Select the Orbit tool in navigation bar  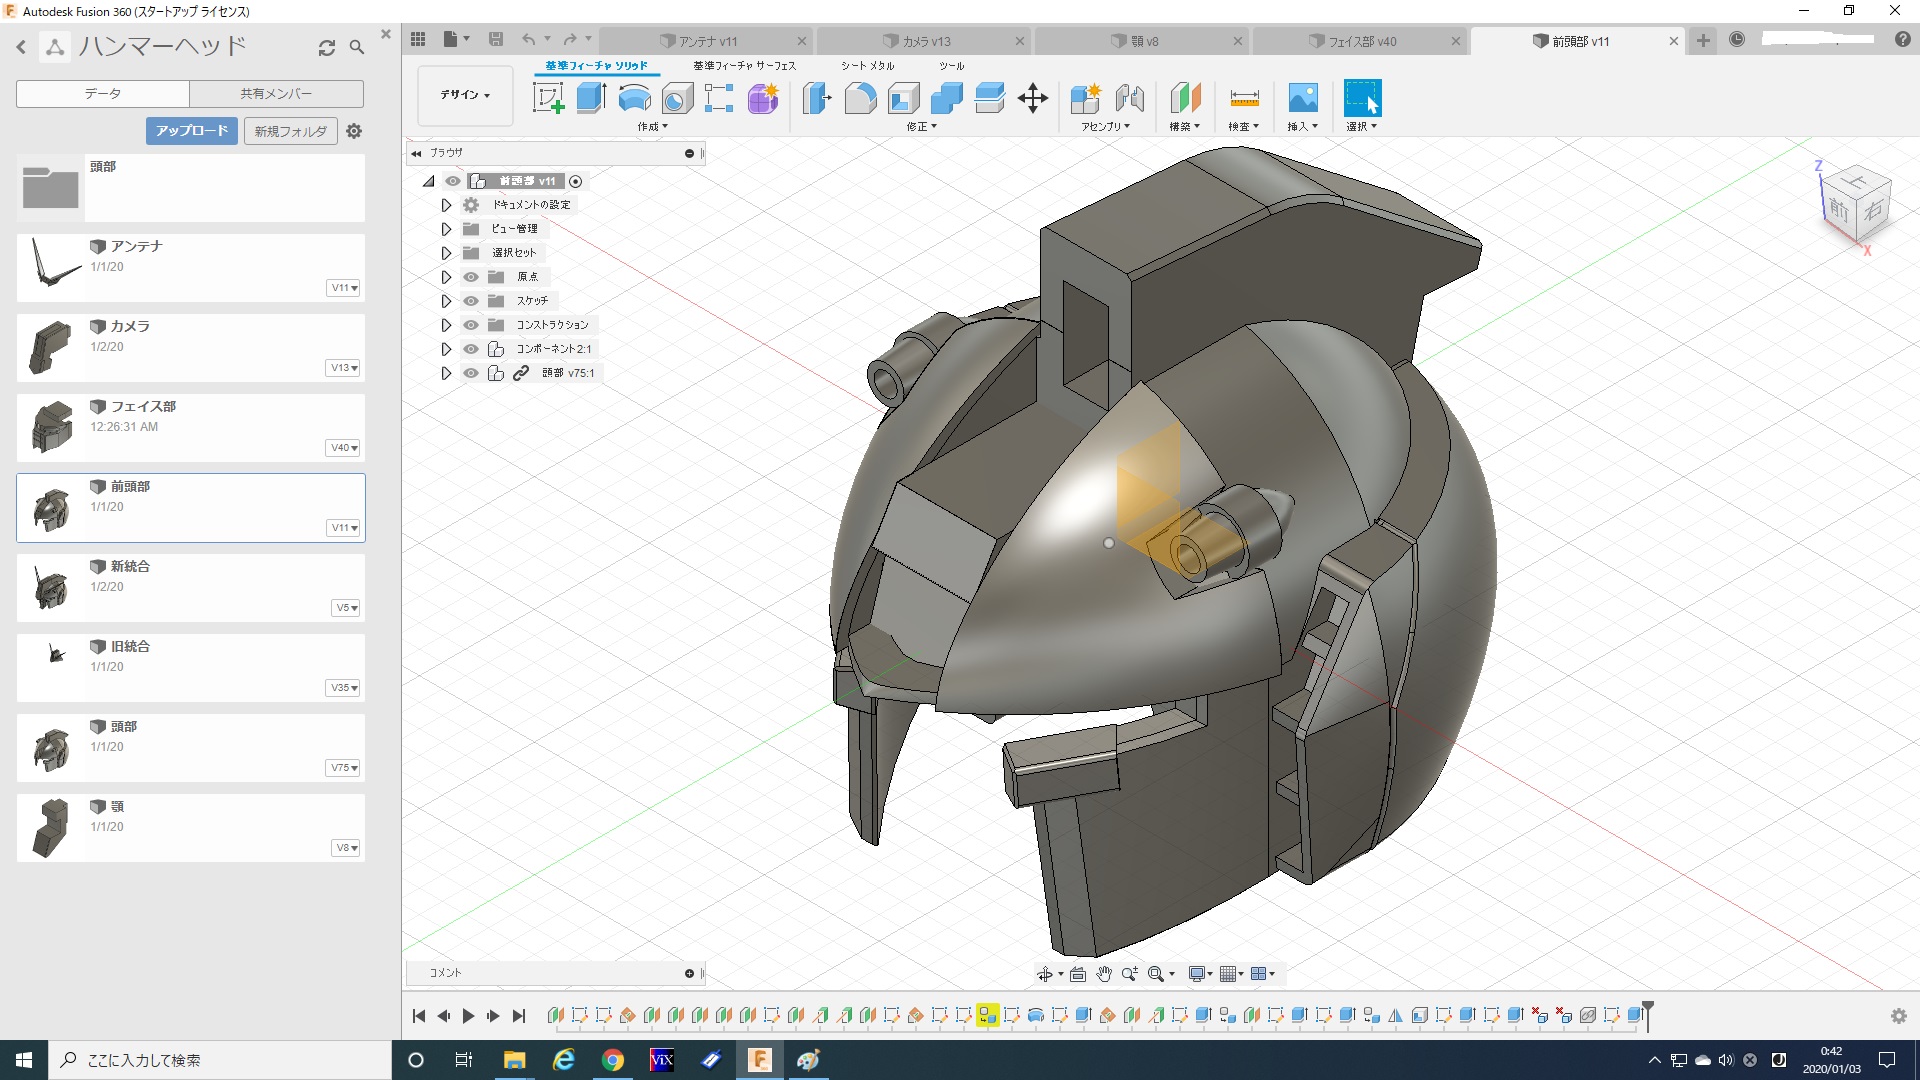coord(1045,974)
